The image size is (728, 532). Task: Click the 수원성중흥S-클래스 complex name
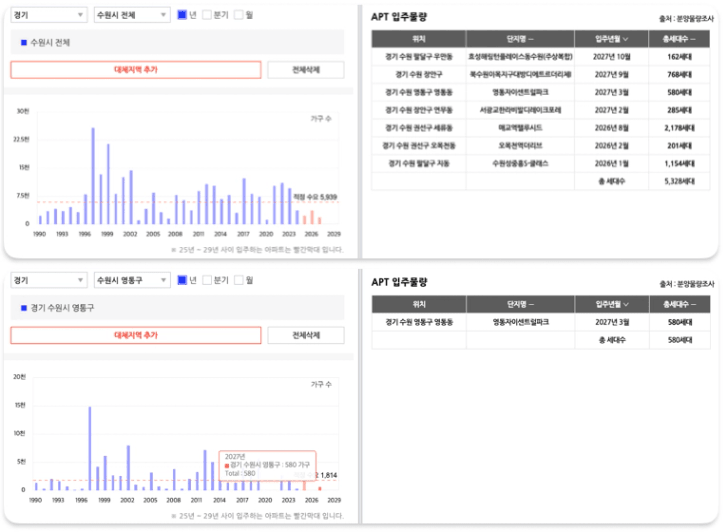[520, 163]
